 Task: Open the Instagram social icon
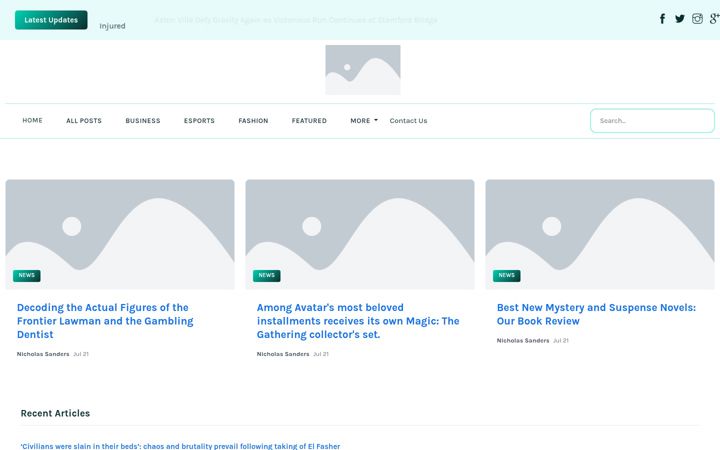(x=697, y=19)
